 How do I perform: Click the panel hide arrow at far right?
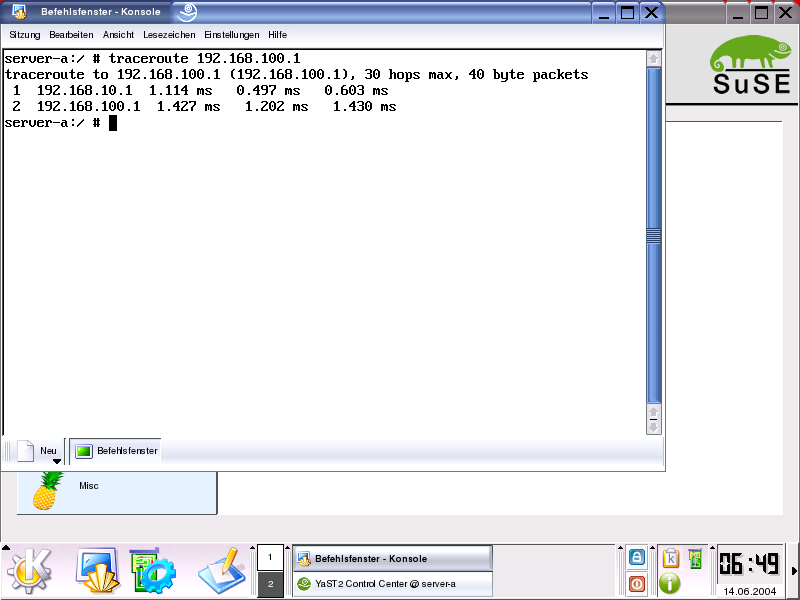point(794,570)
